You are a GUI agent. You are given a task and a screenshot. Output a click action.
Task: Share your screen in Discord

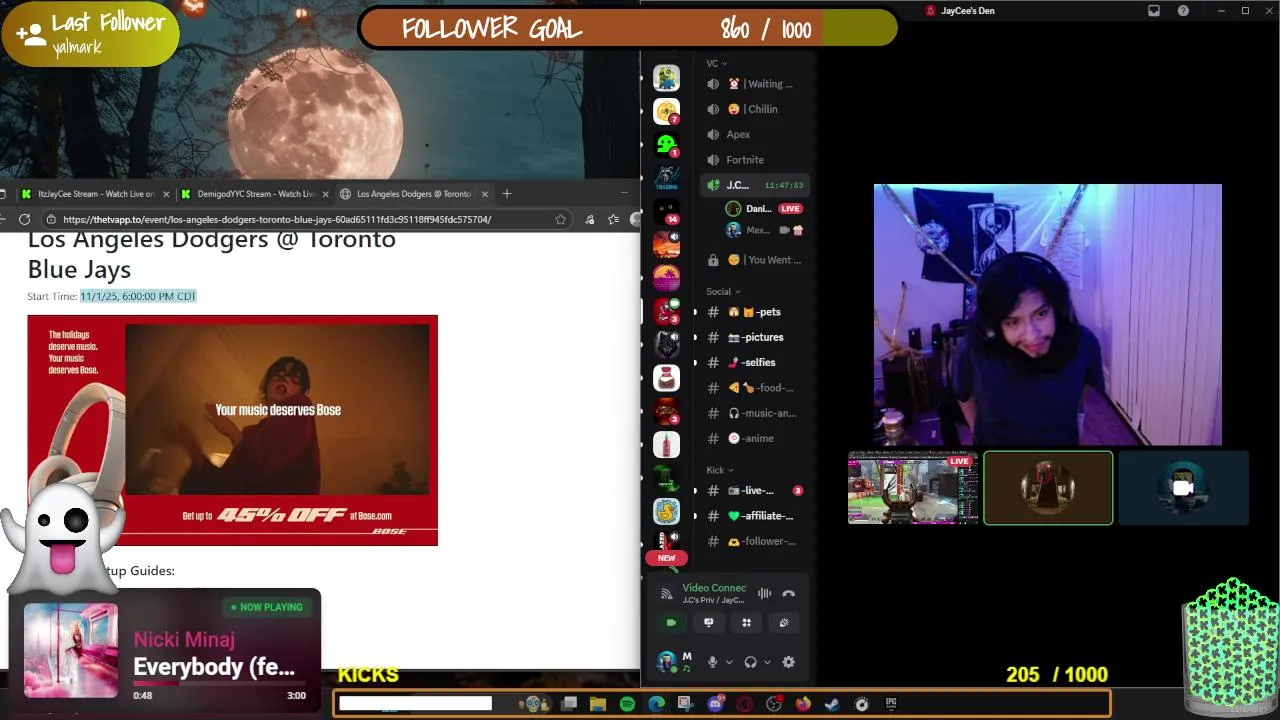pos(709,622)
